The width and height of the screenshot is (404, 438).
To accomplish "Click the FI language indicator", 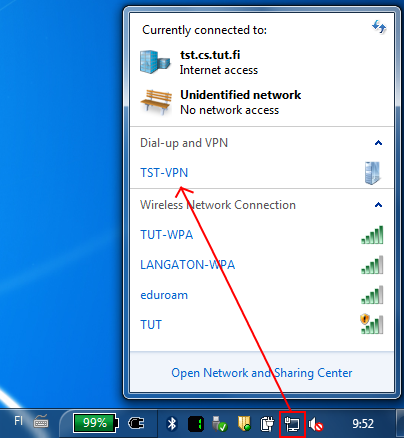I will pos(19,421).
